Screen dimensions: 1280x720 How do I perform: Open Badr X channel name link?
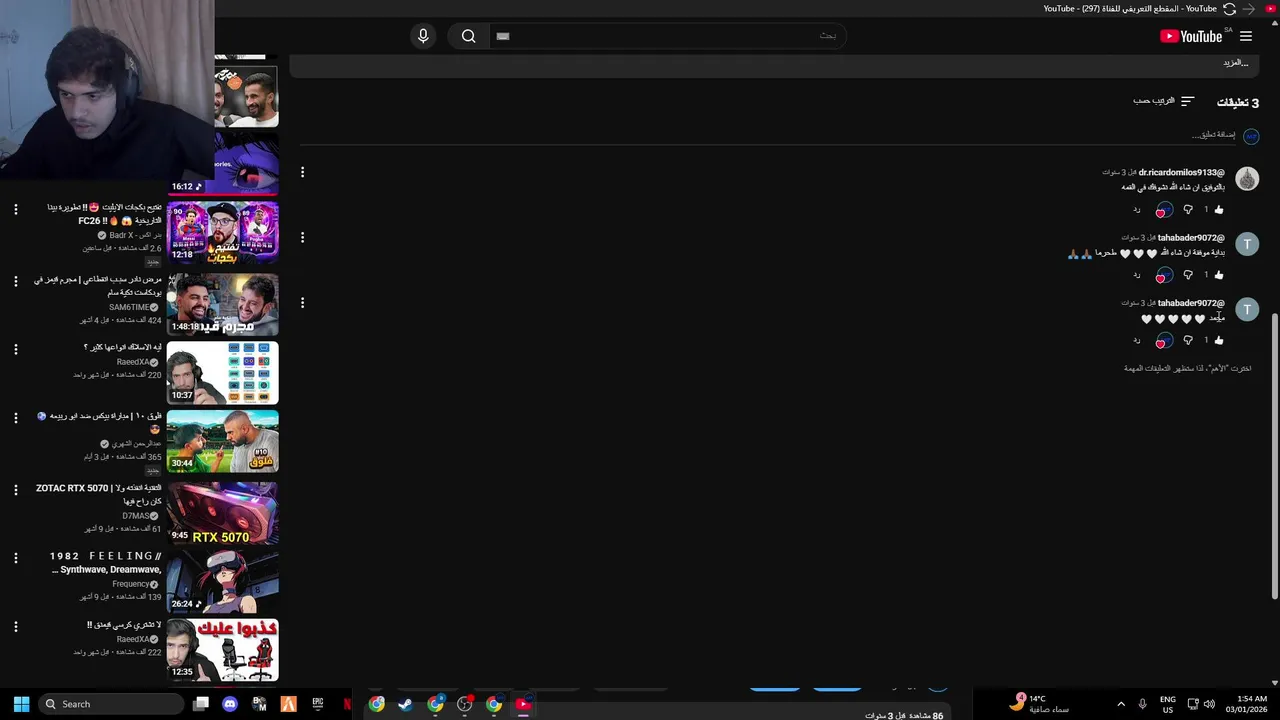[x=135, y=235]
